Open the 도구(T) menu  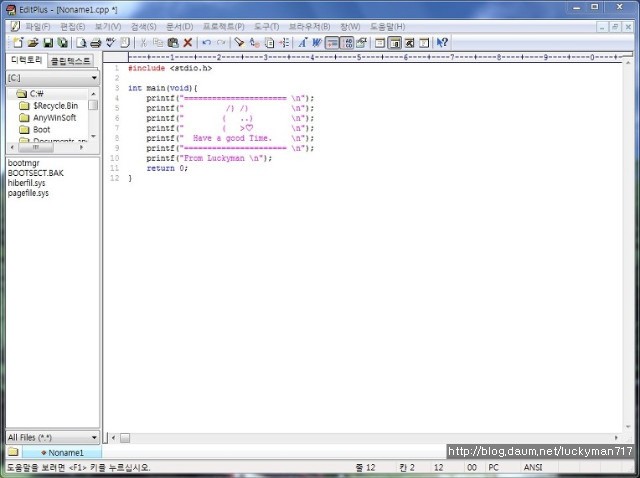tap(267, 27)
